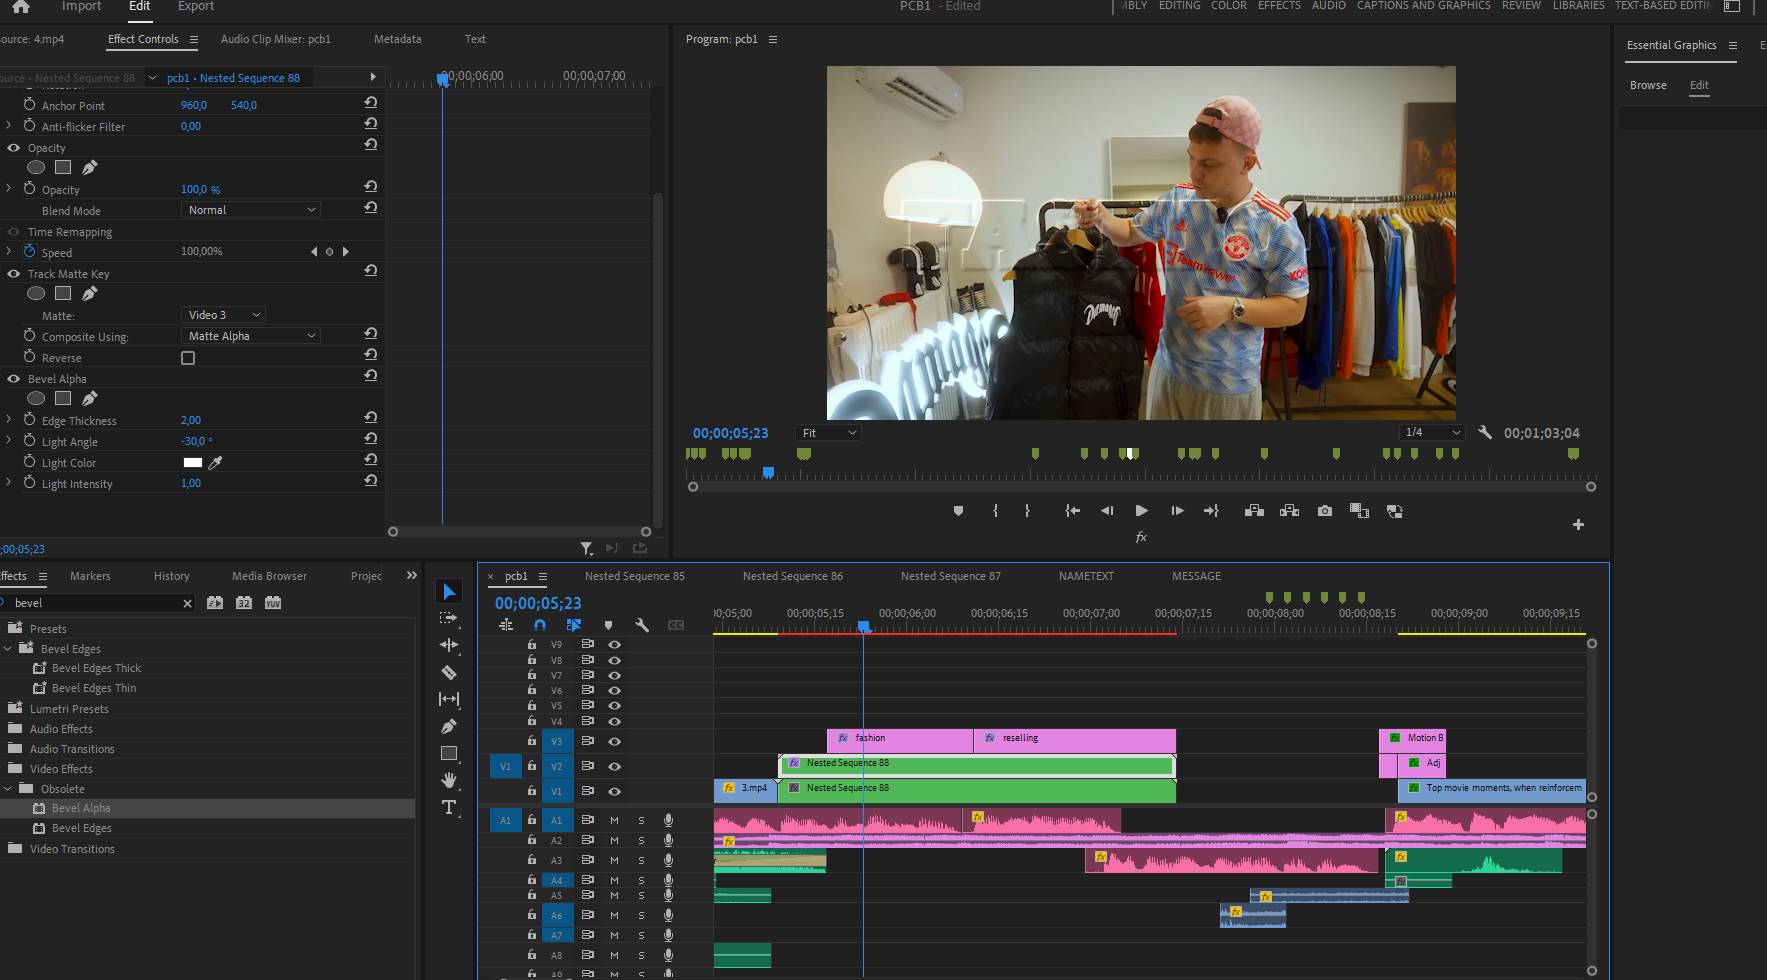Expand Edge Thickness parameter

point(9,420)
